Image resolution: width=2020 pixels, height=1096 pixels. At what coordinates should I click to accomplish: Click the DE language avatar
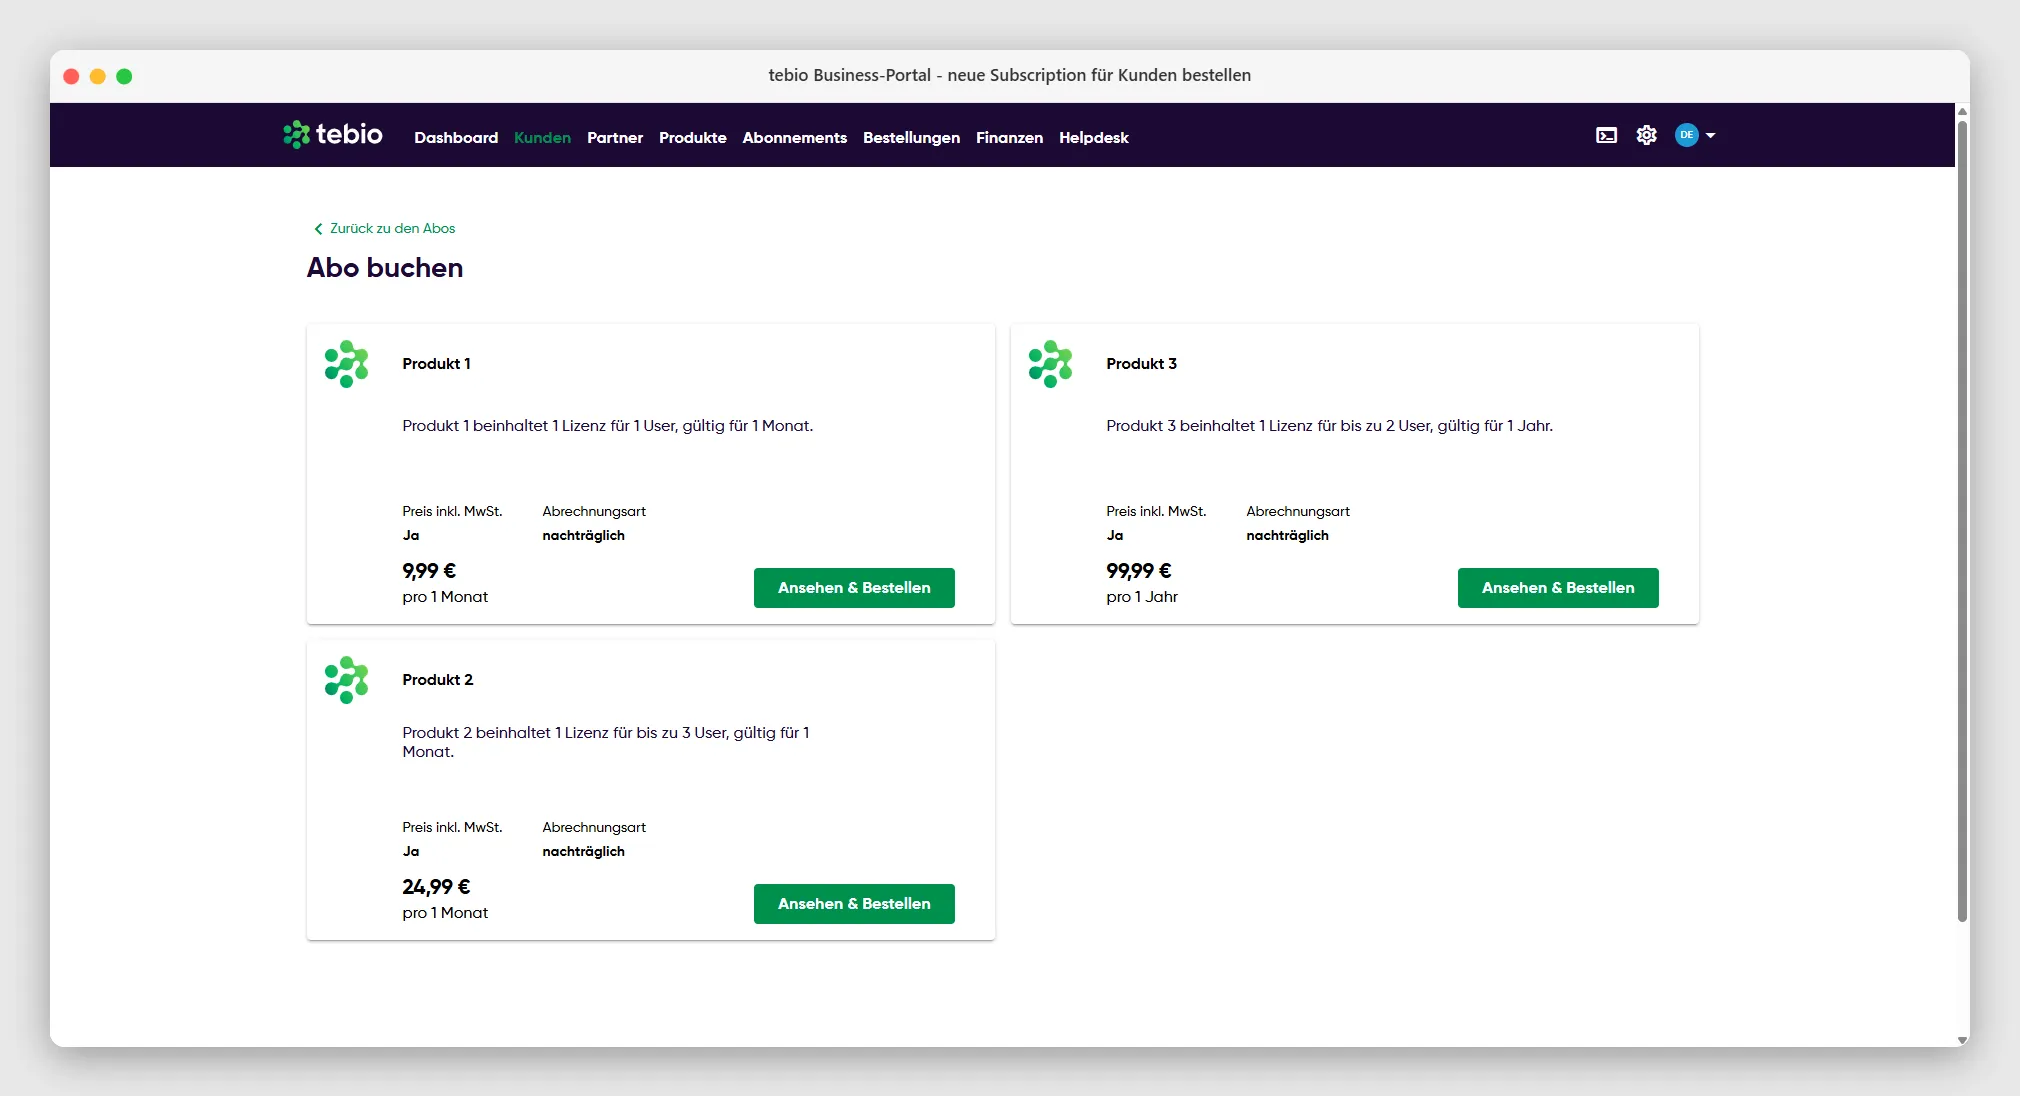pyautogui.click(x=1686, y=135)
